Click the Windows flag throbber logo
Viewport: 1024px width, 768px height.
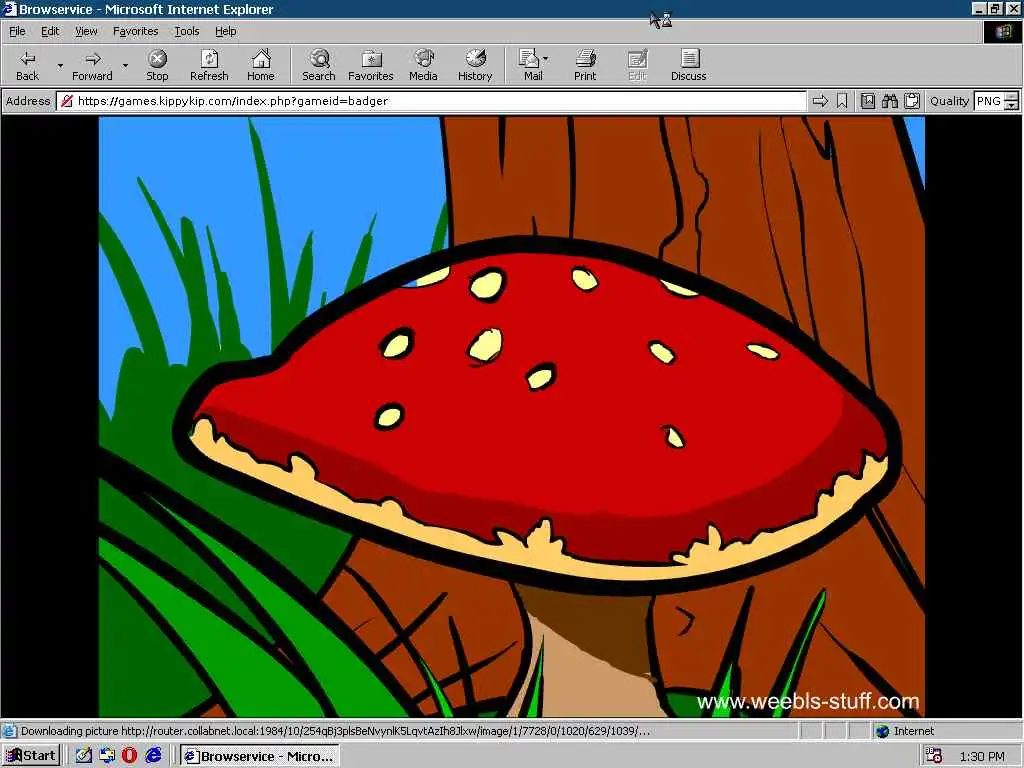pos(1002,31)
